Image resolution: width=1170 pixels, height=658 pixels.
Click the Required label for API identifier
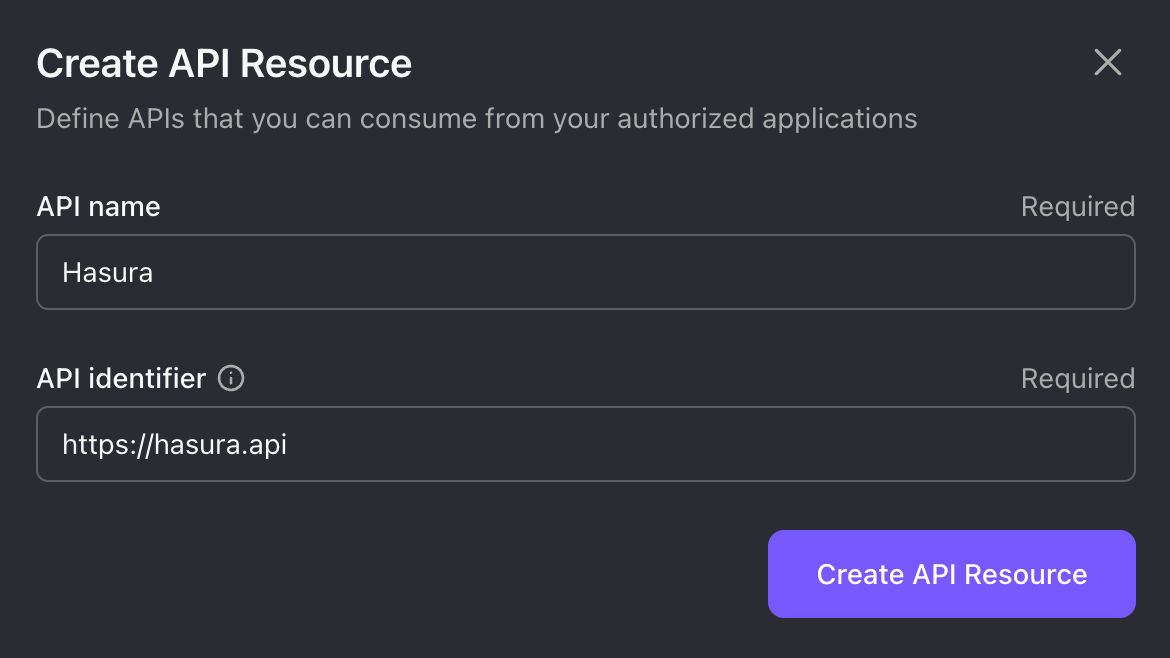(x=1077, y=378)
